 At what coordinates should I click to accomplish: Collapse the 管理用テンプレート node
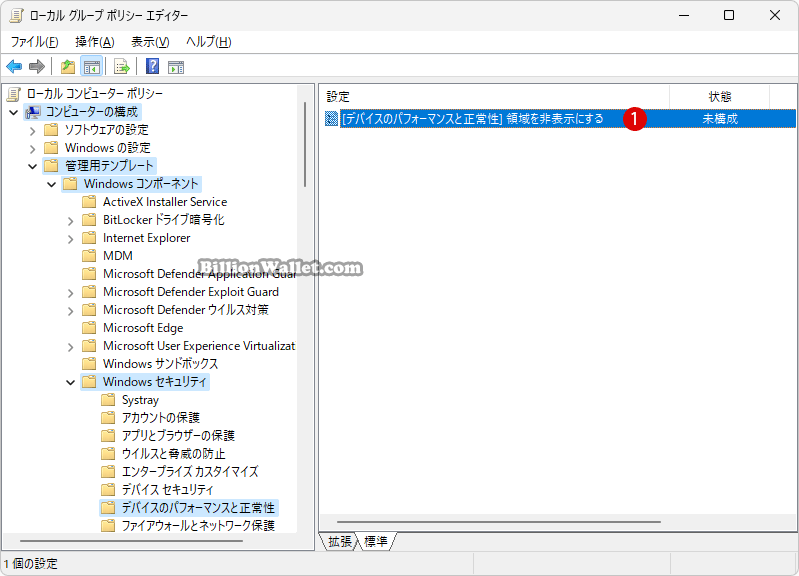pos(33,166)
